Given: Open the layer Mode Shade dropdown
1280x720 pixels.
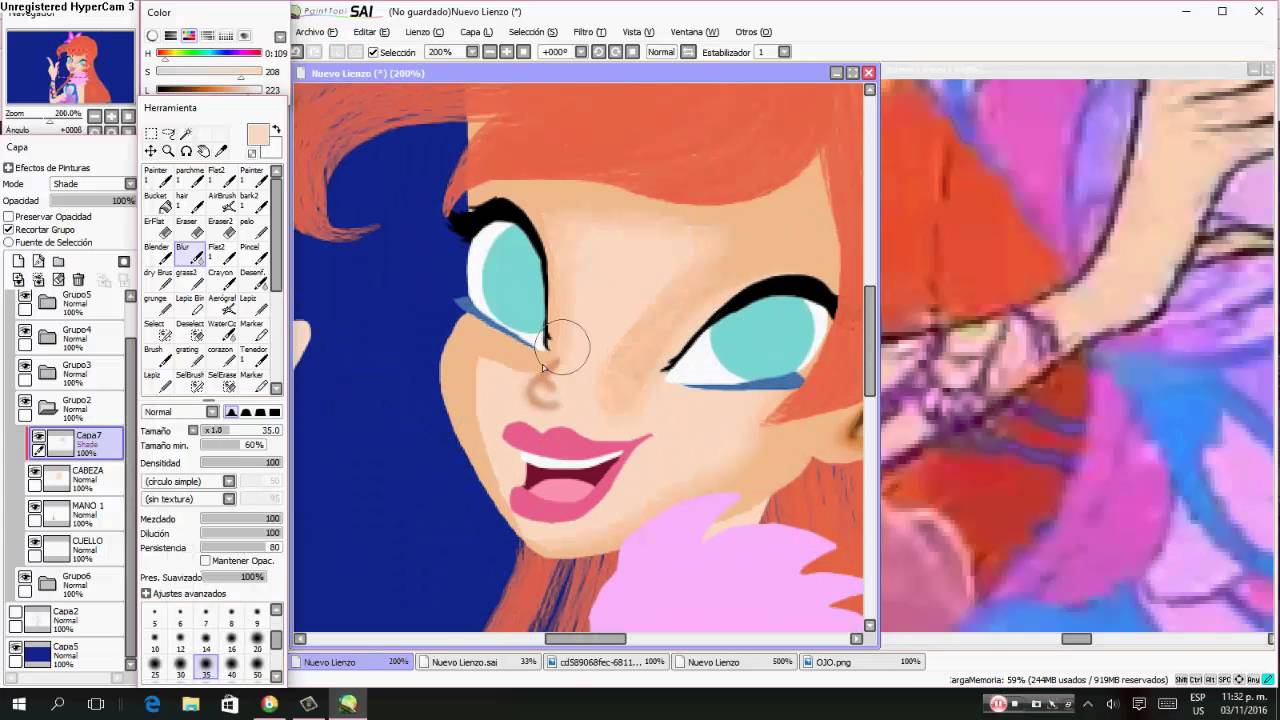Looking at the screenshot, I should [94, 184].
